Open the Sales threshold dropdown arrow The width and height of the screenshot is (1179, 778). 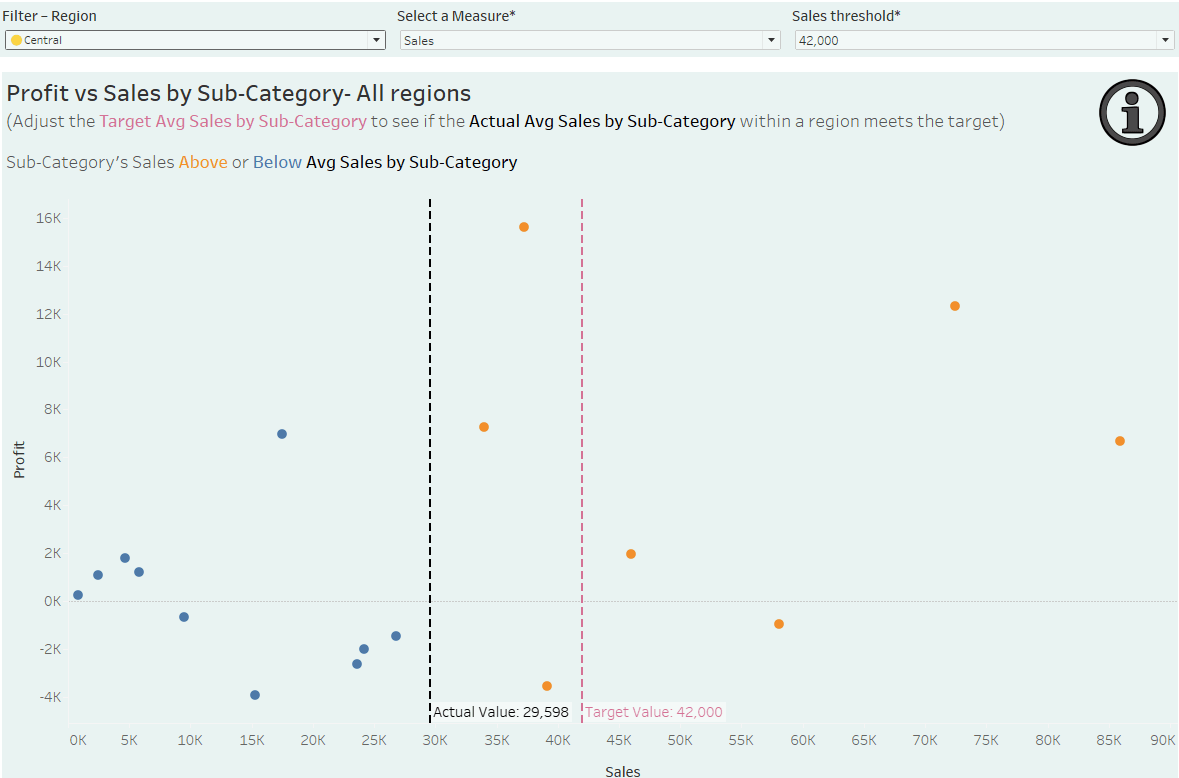[1165, 40]
